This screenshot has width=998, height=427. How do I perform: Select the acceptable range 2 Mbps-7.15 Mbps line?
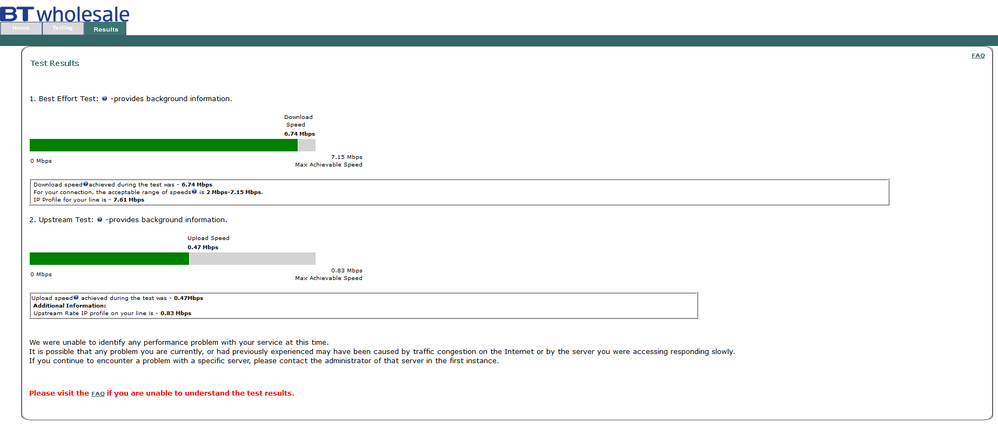pyautogui.click(x=148, y=192)
